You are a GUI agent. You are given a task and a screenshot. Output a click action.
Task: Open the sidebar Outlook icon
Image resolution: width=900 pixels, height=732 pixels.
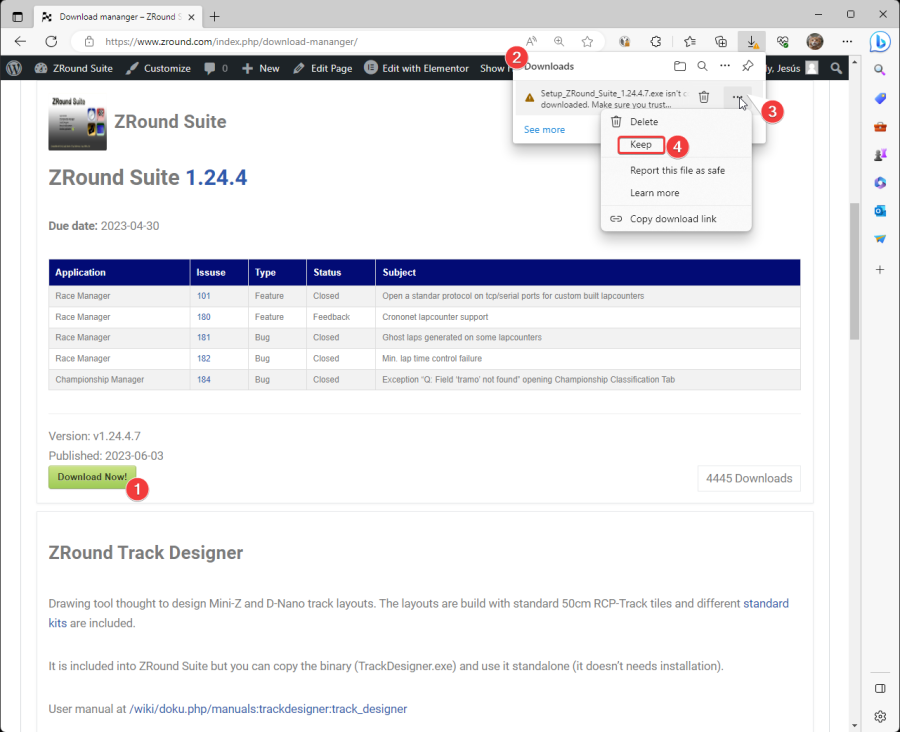(880, 211)
